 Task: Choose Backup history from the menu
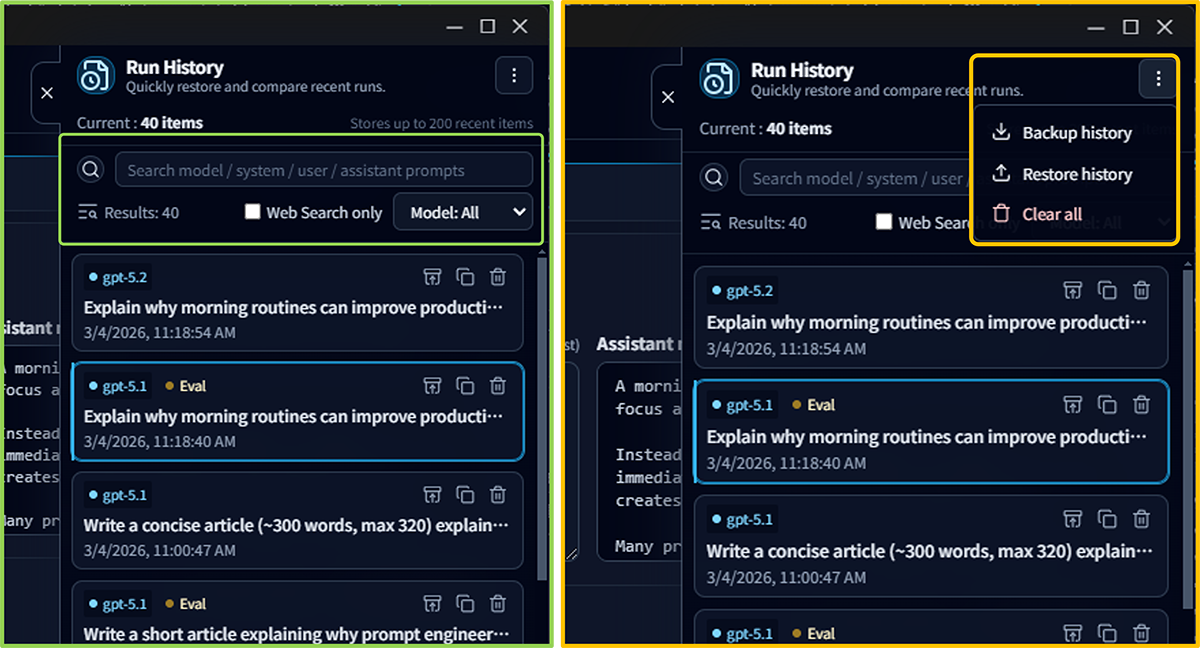tap(1076, 133)
